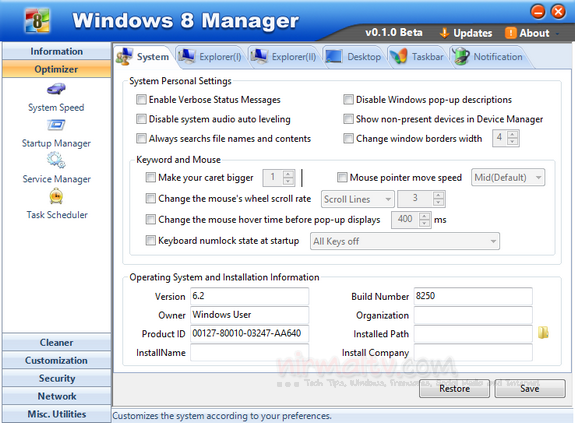
Task: Click the Restore button
Action: point(454,389)
